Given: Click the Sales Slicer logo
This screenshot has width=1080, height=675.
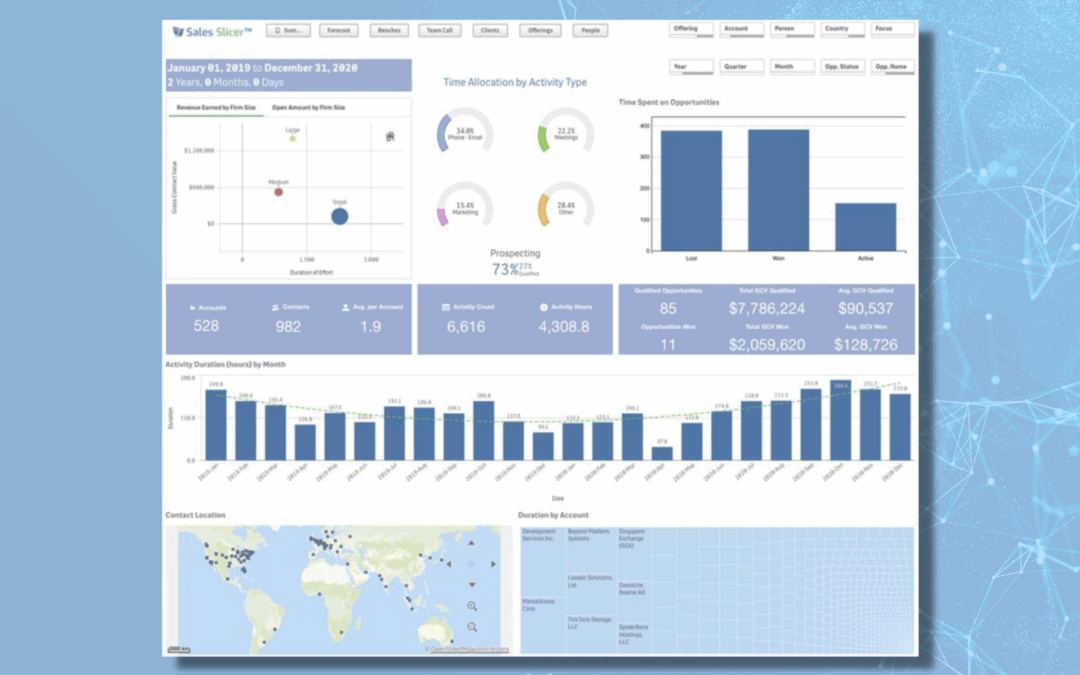Looking at the screenshot, I should pos(212,32).
